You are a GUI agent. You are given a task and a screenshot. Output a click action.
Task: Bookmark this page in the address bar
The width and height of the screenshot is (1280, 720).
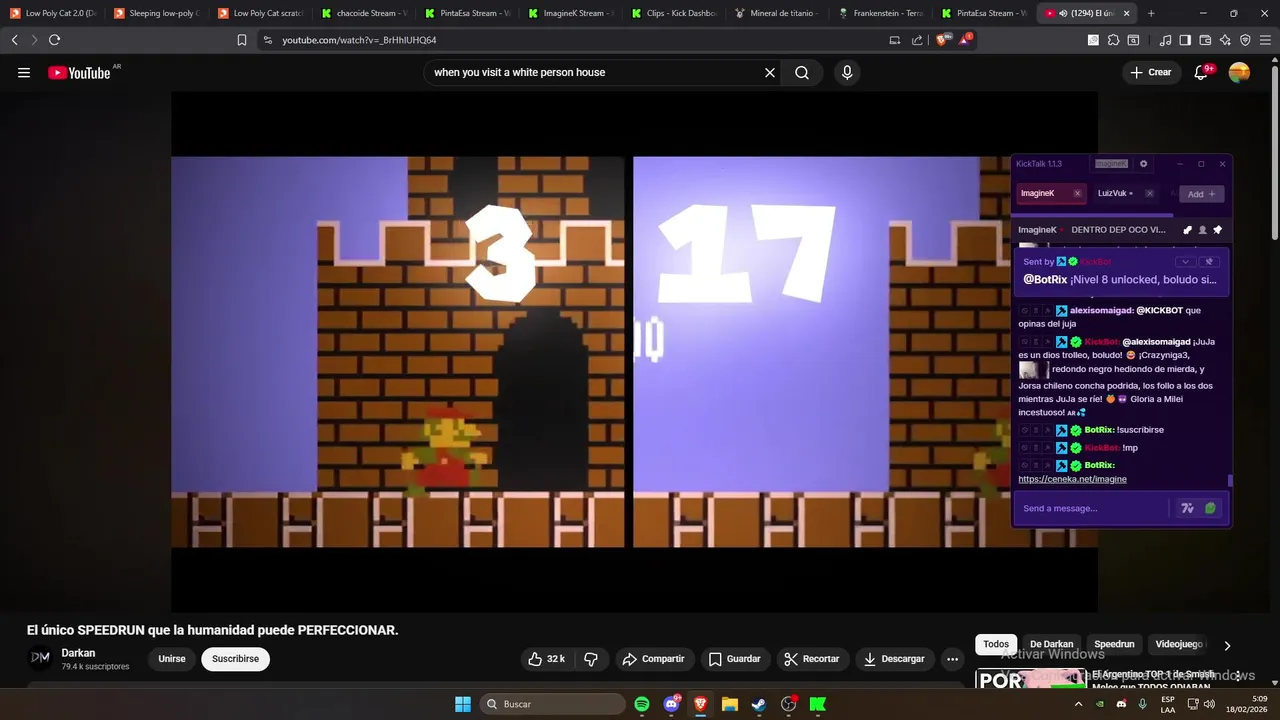(x=241, y=40)
